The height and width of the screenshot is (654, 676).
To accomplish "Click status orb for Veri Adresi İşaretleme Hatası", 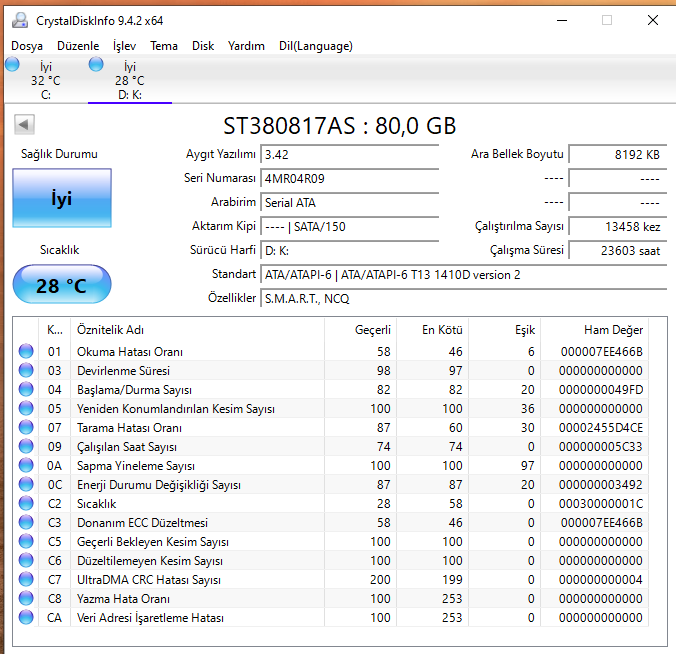I will (x=26, y=617).
